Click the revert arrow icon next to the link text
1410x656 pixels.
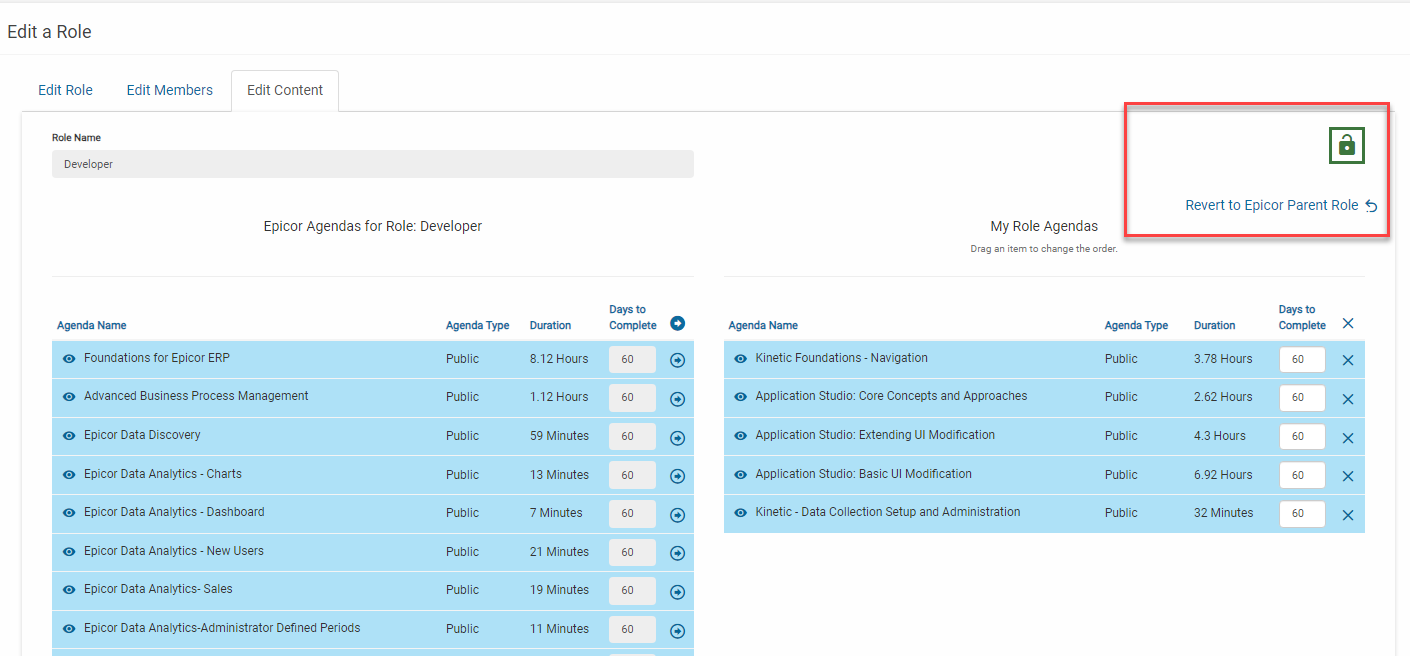coord(1371,205)
